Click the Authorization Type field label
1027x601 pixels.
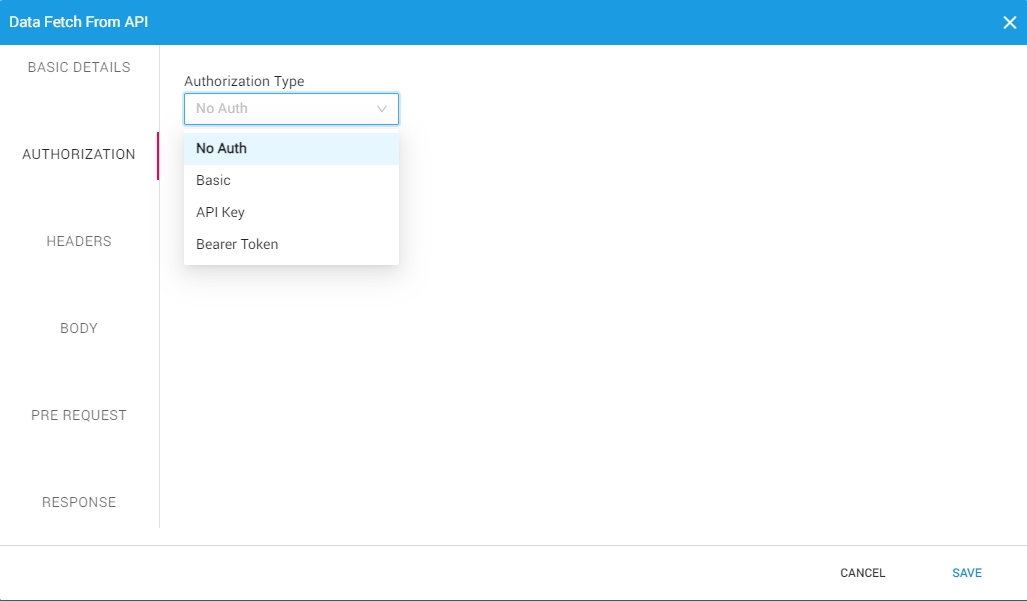pos(244,82)
